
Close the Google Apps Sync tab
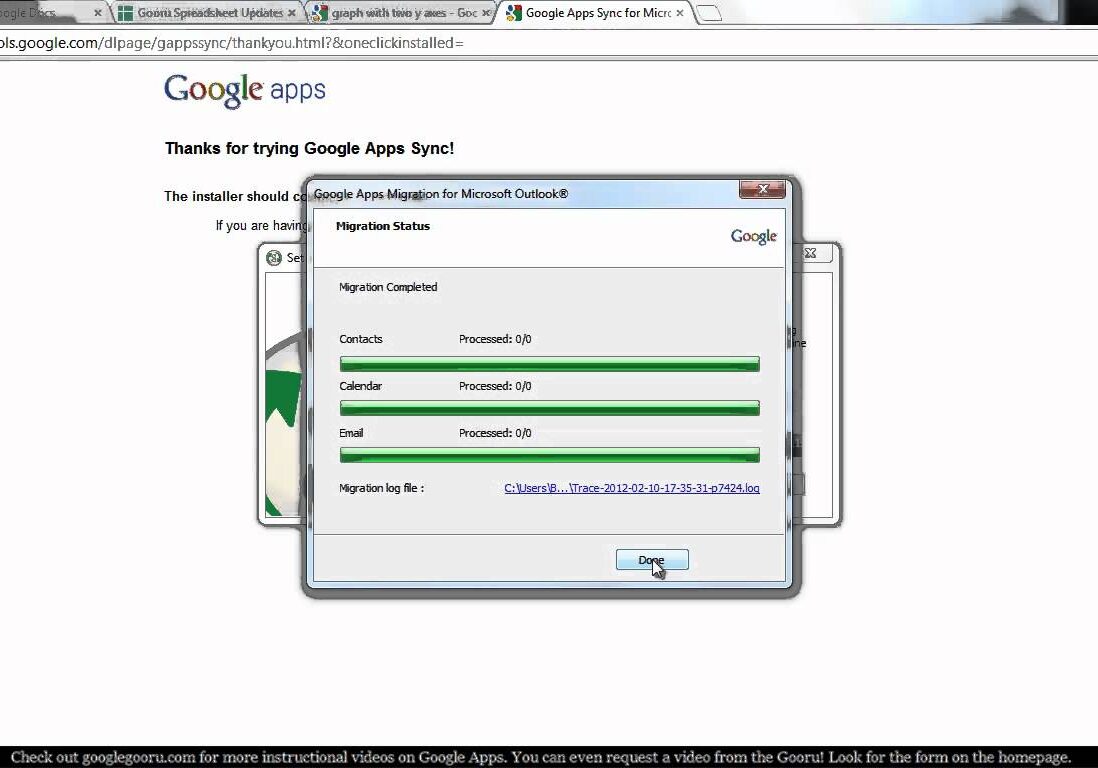point(679,13)
